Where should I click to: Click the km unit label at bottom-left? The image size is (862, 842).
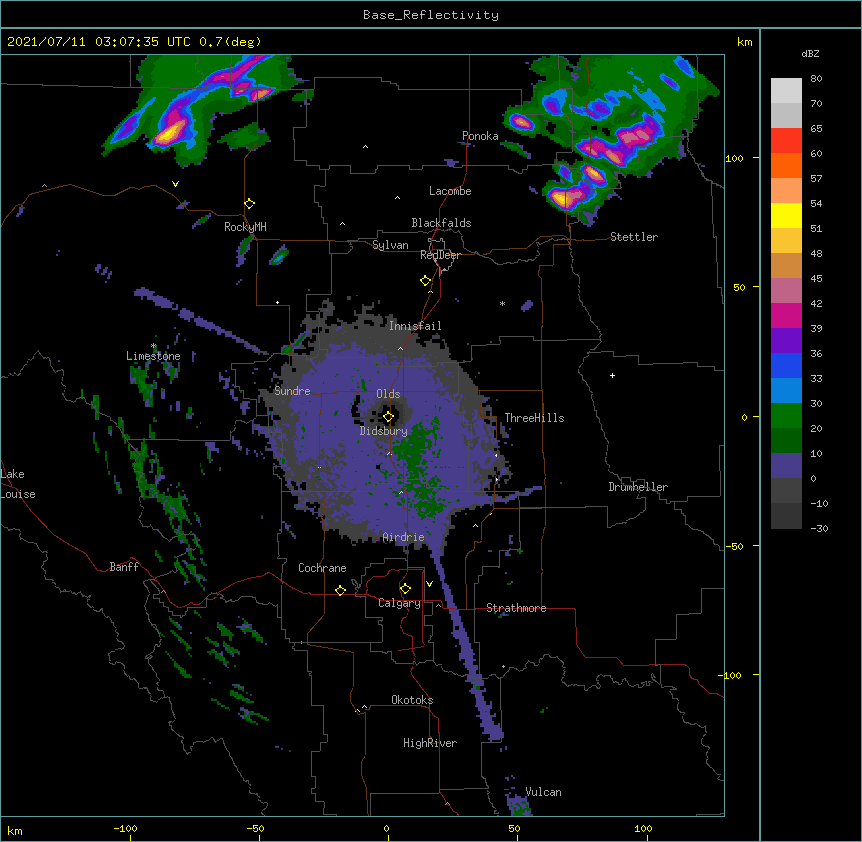click(15, 830)
